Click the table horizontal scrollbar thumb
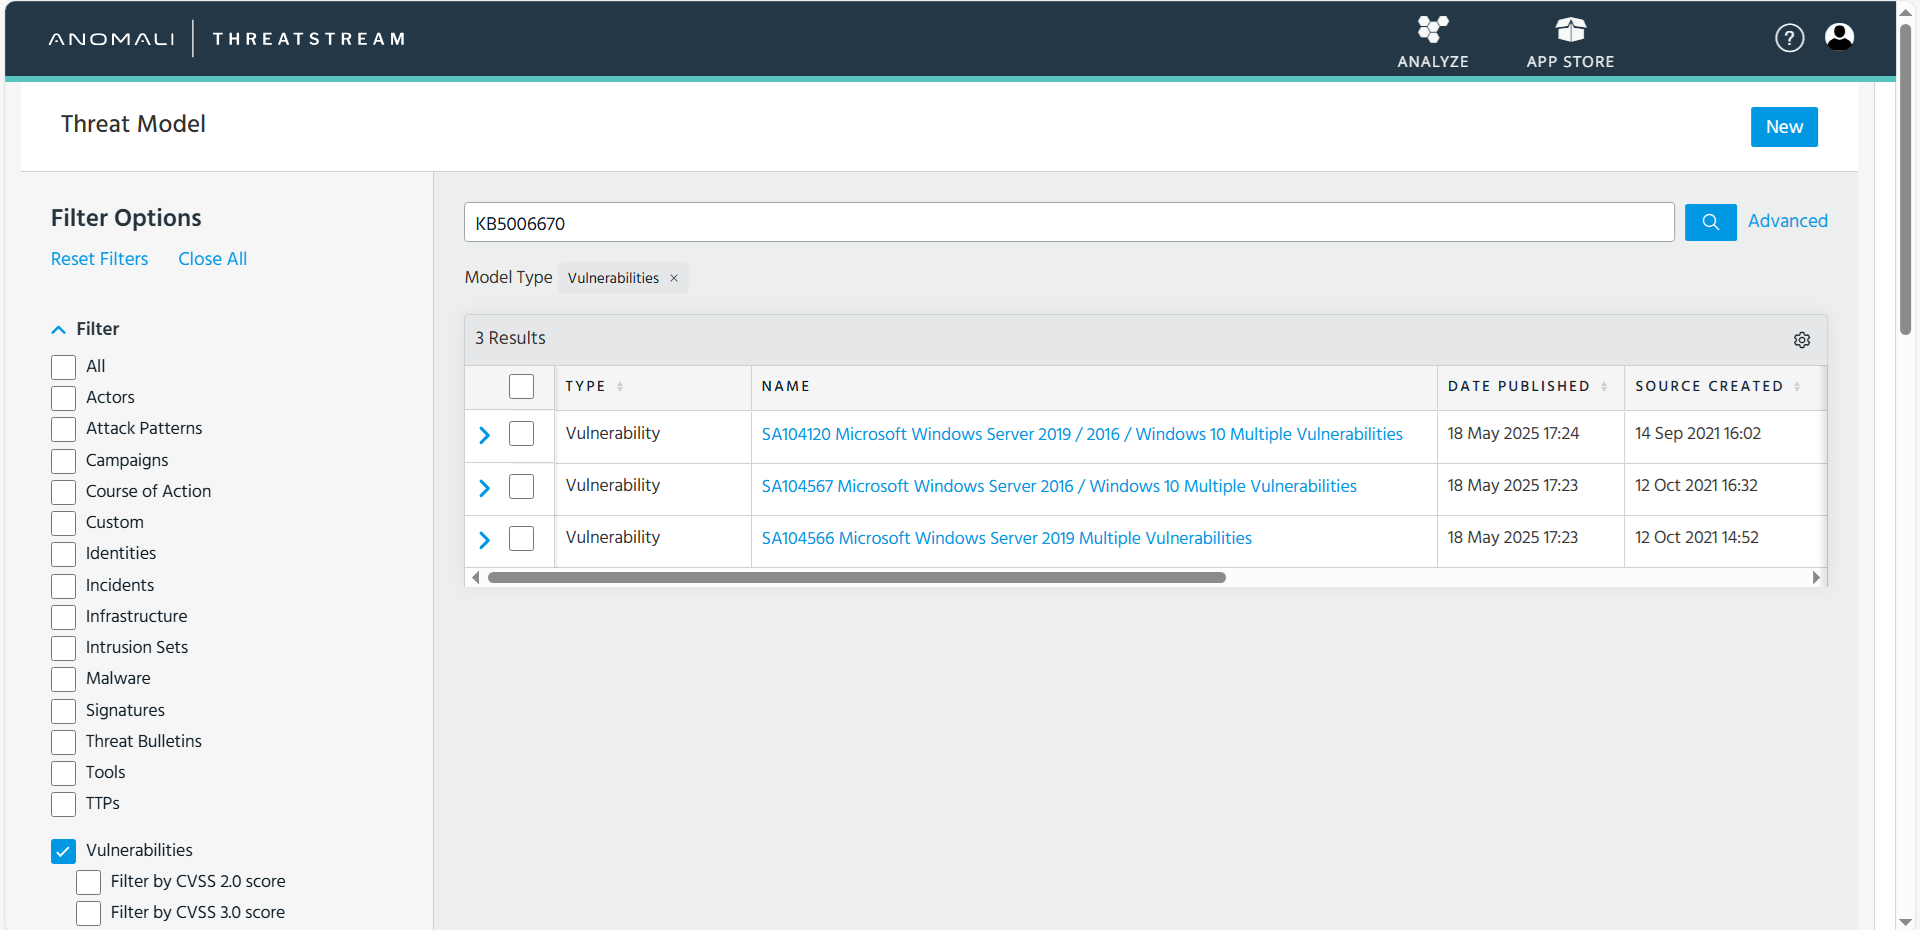 (857, 577)
